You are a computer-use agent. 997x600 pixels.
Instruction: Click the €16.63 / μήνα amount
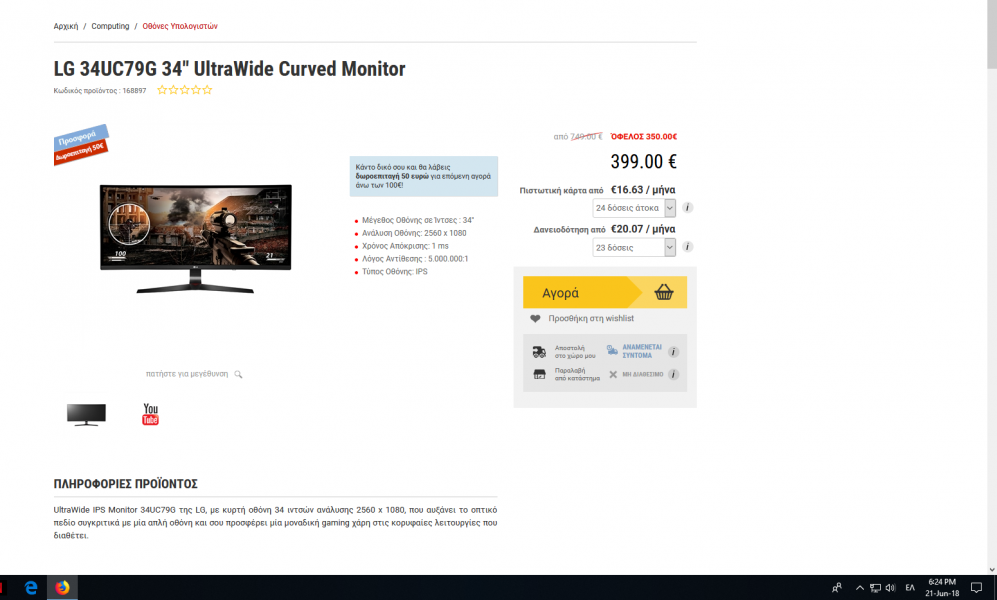coord(643,189)
